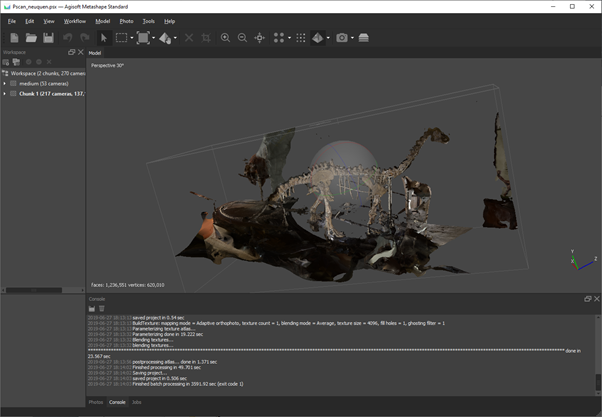Expand Chunk 1 tree item

point(5,94)
